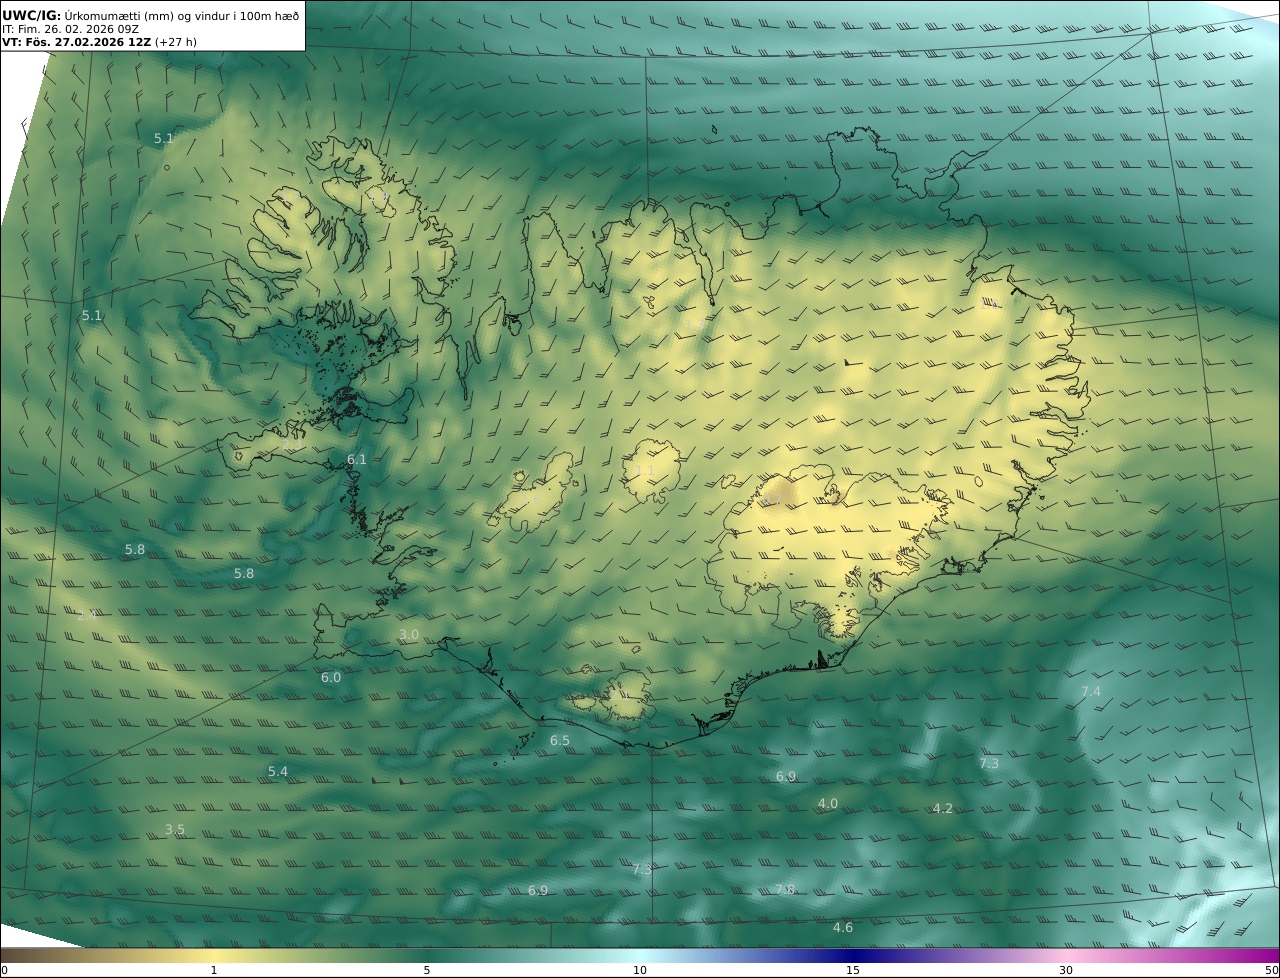Image resolution: width=1280 pixels, height=978 pixels.
Task: Click the 4.6 value label on the map
Action: tap(843, 928)
